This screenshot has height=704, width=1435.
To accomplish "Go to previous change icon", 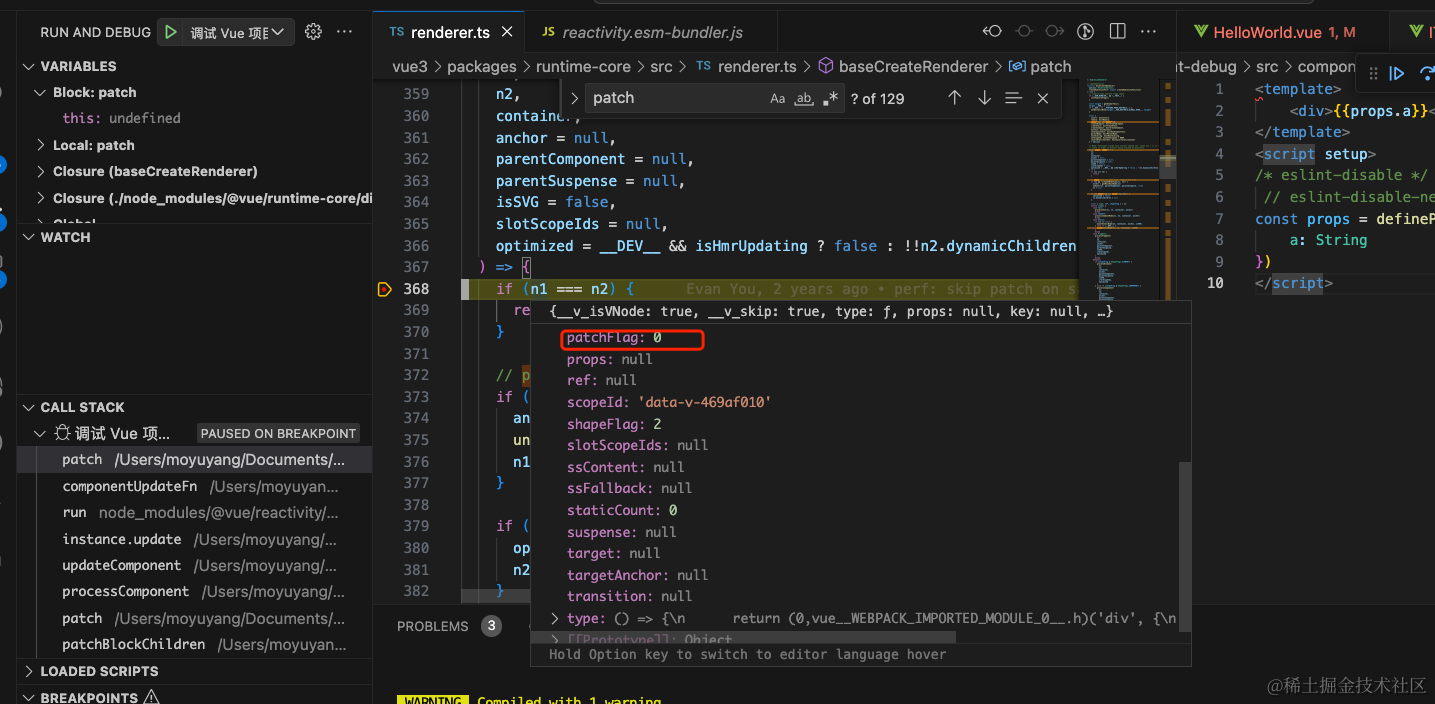I will pos(992,32).
